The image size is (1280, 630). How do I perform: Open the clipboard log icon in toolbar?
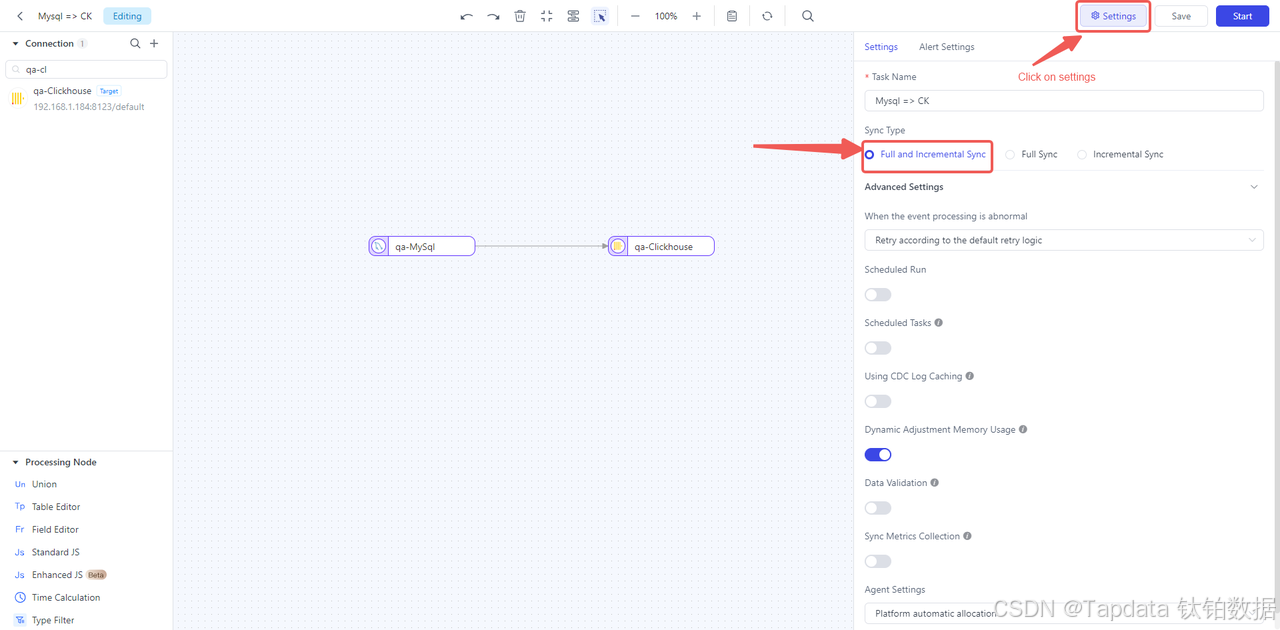pyautogui.click(x=732, y=16)
